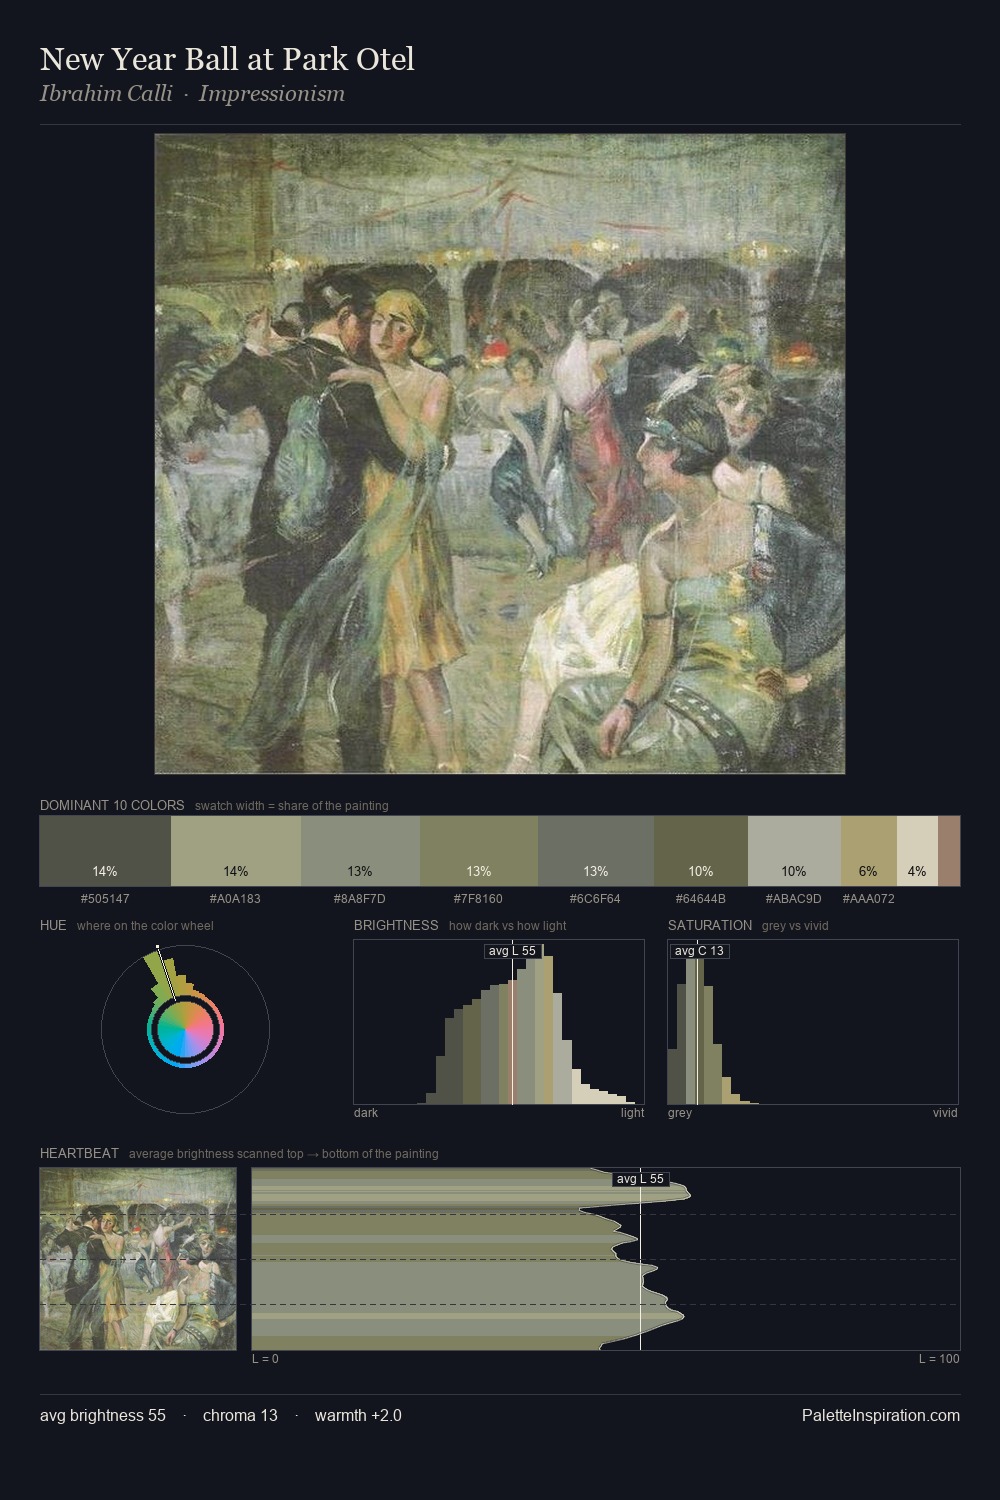
Task: Click the hex code text #7F8160
Action: (x=478, y=899)
